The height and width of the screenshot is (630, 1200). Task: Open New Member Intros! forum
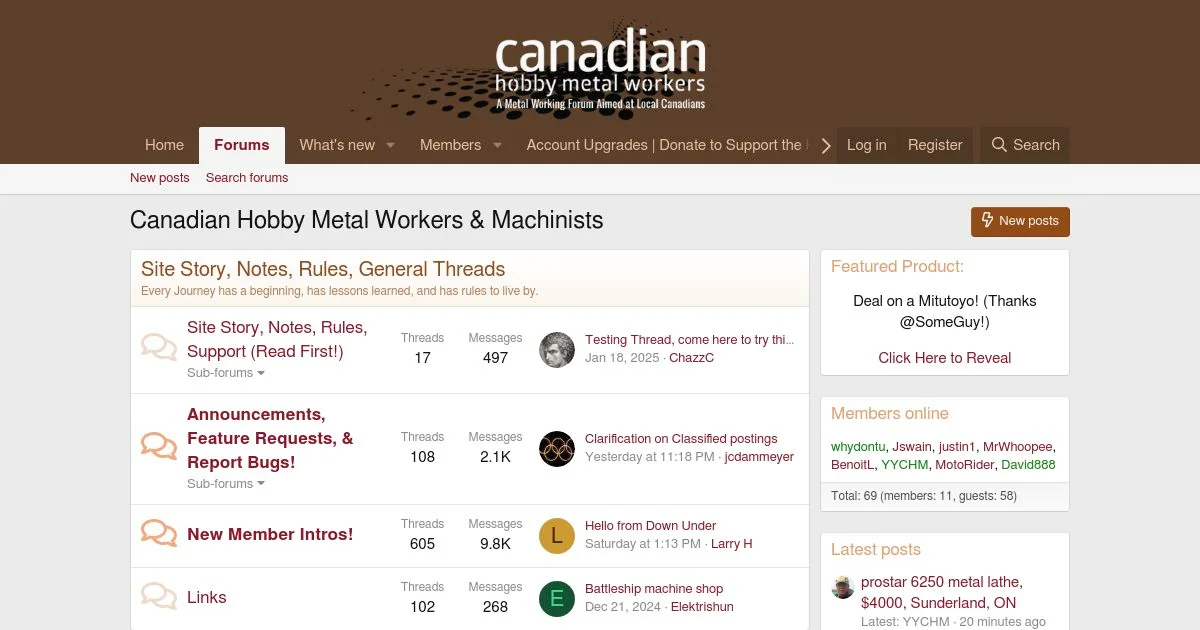[x=270, y=534]
